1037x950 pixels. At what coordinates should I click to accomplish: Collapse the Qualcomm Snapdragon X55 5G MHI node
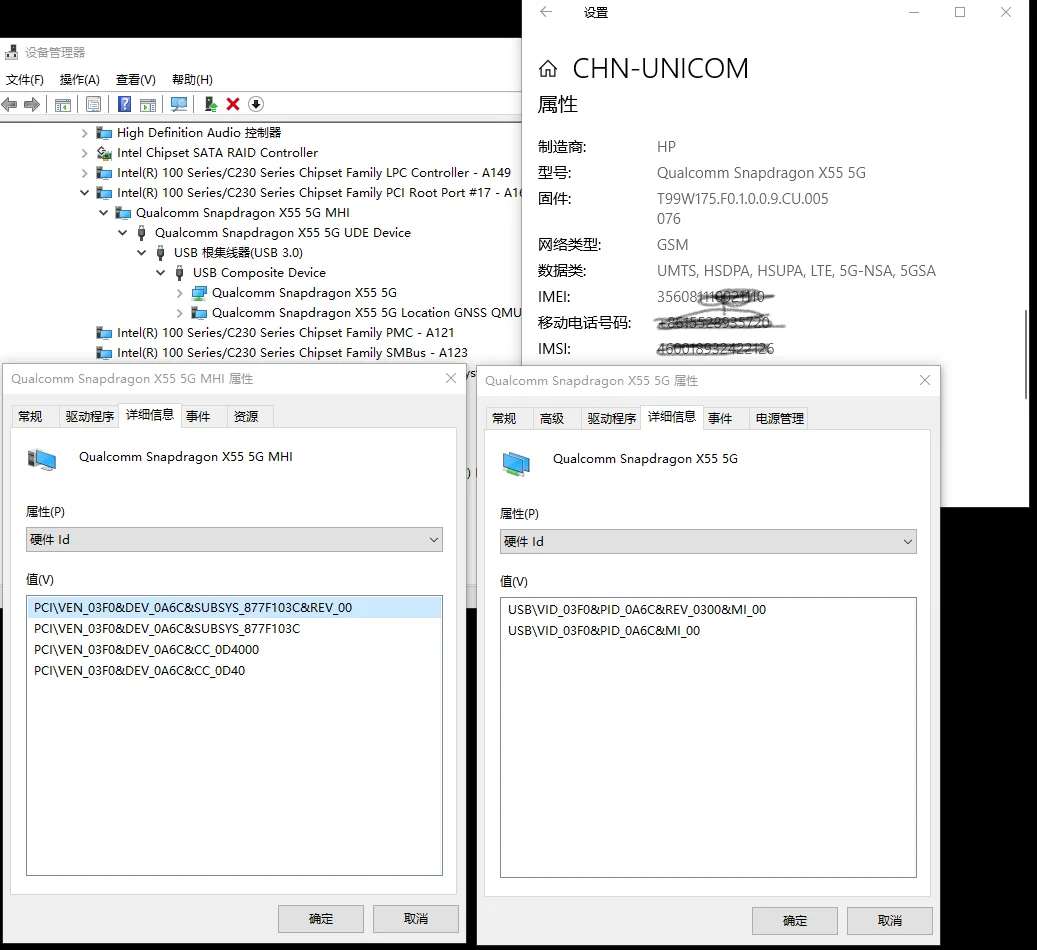(x=104, y=213)
